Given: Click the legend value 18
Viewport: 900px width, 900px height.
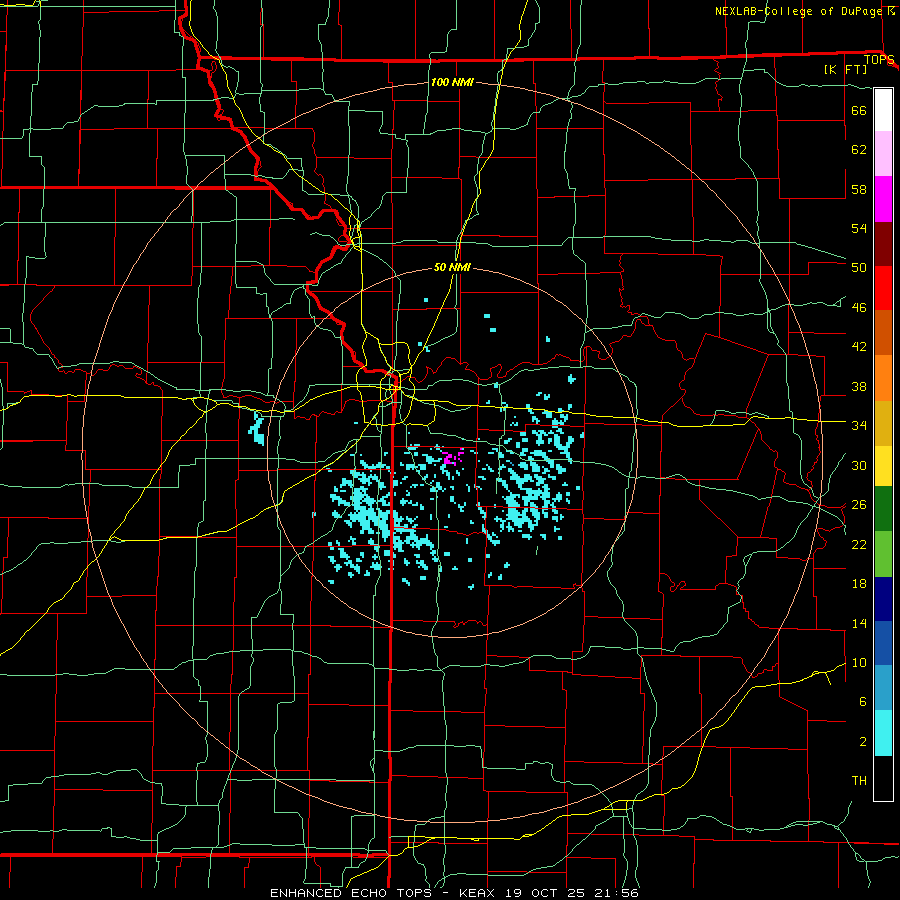Looking at the screenshot, I should pyautogui.click(x=859, y=584).
